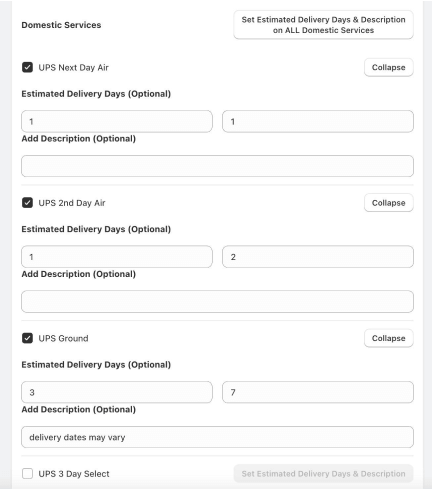434x489 pixels.
Task: Click the 'delivery dates may vary' description field
Action: [x=217, y=437]
